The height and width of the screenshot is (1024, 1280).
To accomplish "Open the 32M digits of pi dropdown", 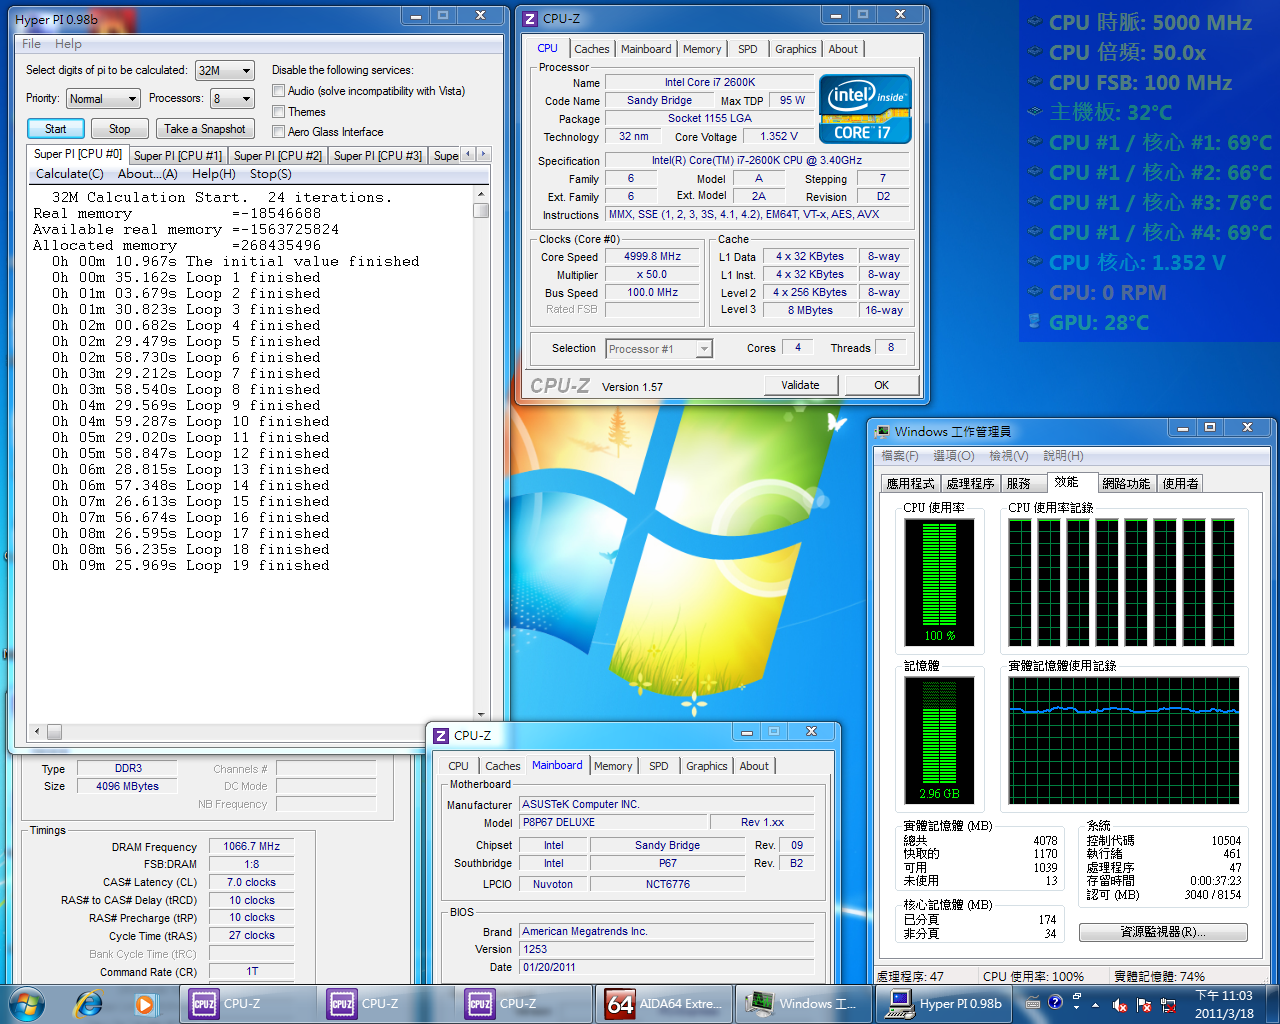I will click(225, 71).
